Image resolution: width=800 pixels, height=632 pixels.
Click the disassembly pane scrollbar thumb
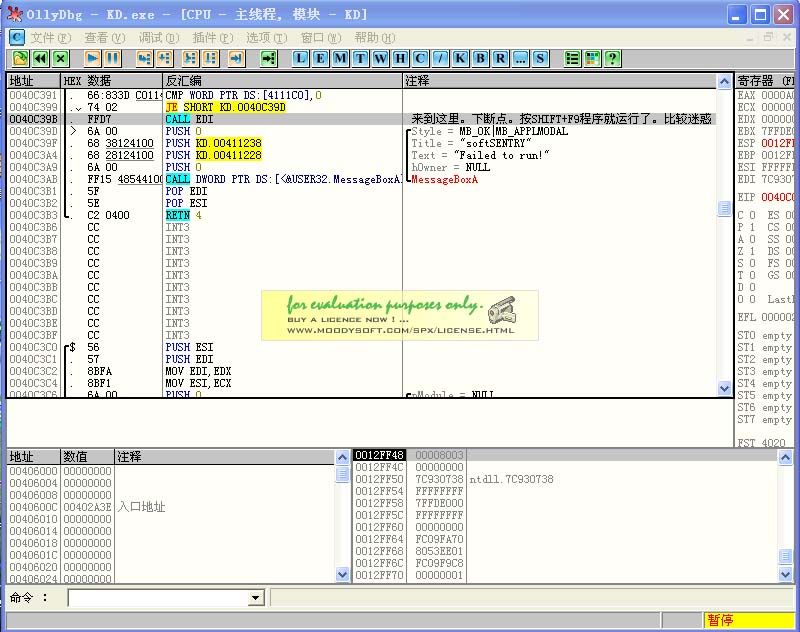click(x=724, y=208)
